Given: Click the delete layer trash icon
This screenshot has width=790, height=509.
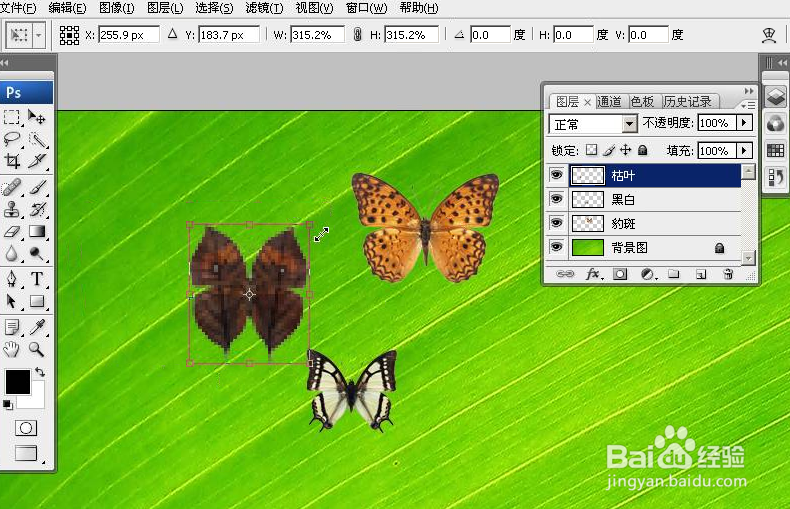Looking at the screenshot, I should (728, 274).
